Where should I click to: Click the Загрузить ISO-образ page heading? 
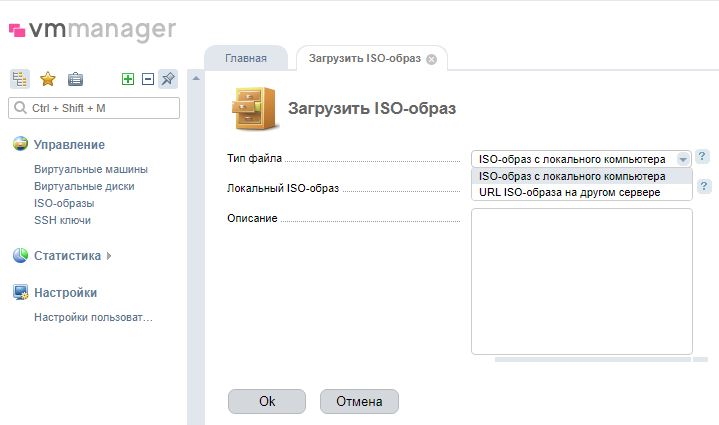[x=372, y=108]
